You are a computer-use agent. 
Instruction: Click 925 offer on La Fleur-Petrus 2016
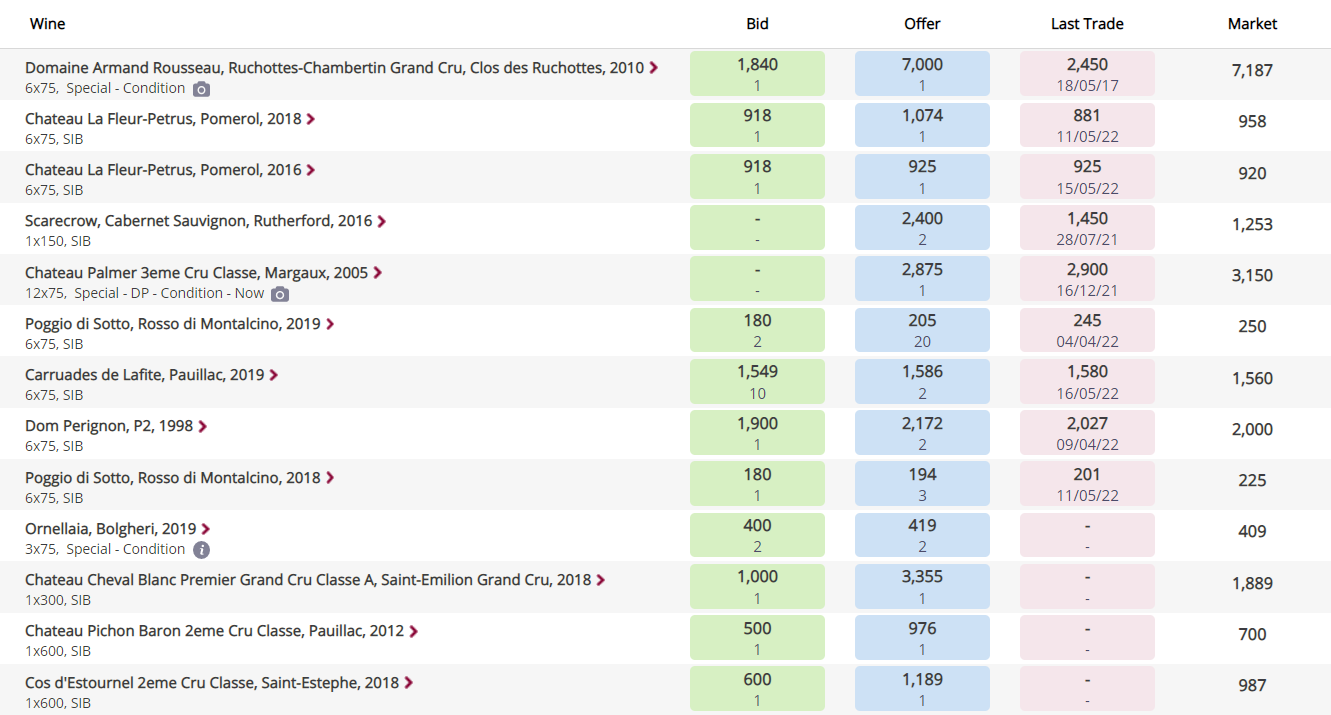(922, 177)
